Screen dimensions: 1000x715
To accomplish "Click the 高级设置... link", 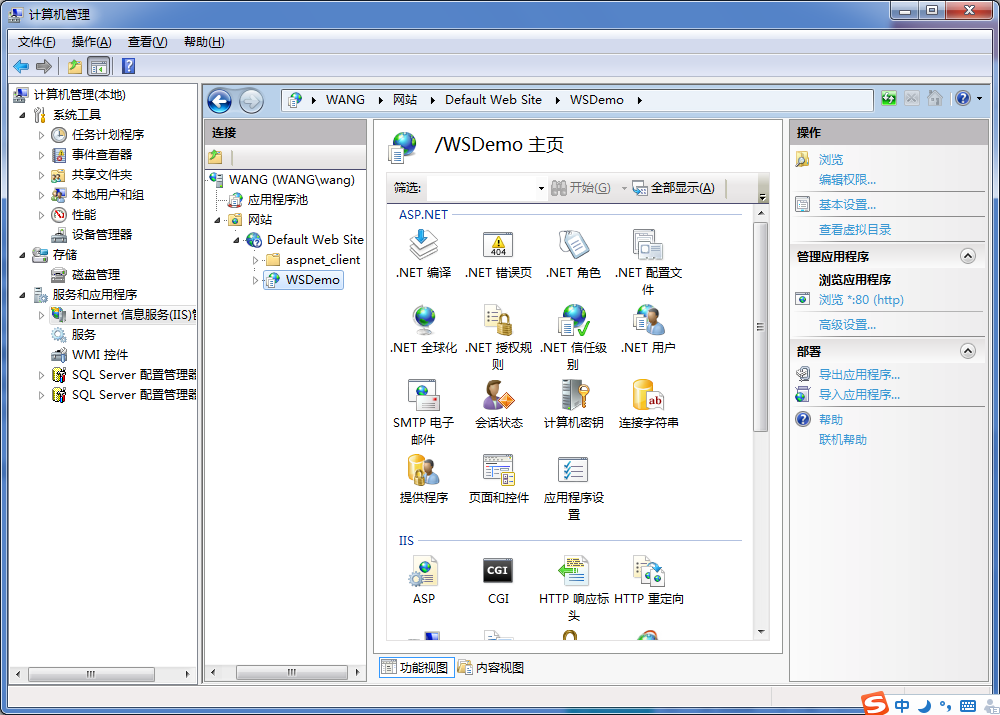I will pyautogui.click(x=847, y=325).
